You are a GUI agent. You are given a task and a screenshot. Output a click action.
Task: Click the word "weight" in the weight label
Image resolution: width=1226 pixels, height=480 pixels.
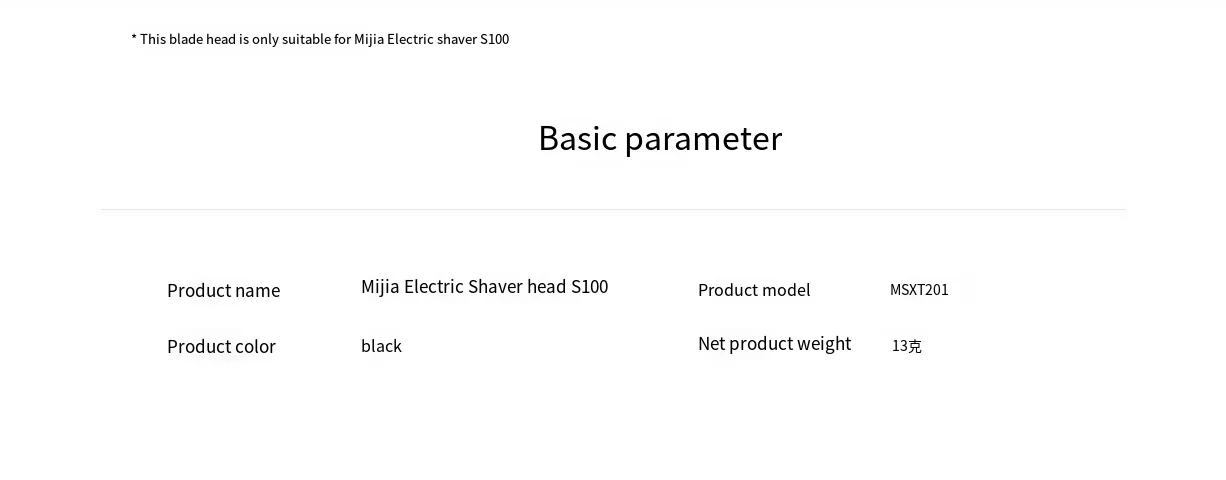pos(825,344)
